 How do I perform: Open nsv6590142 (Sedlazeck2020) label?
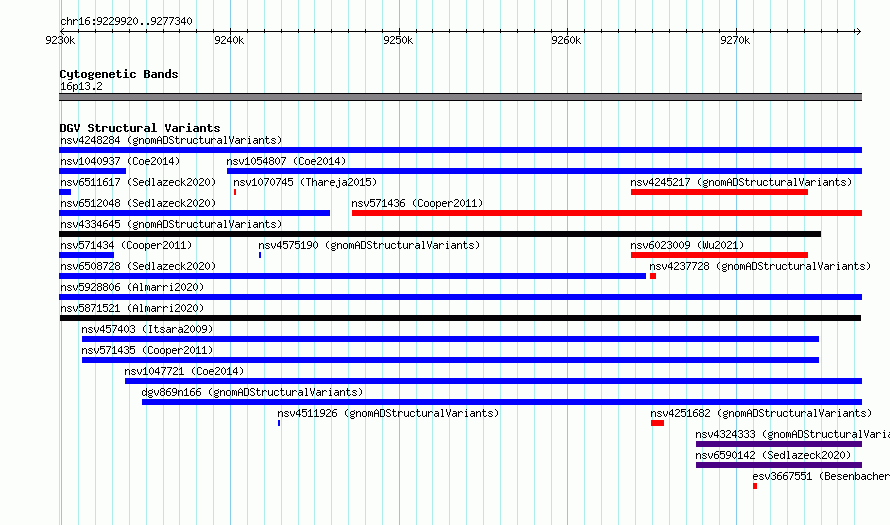(x=773, y=455)
